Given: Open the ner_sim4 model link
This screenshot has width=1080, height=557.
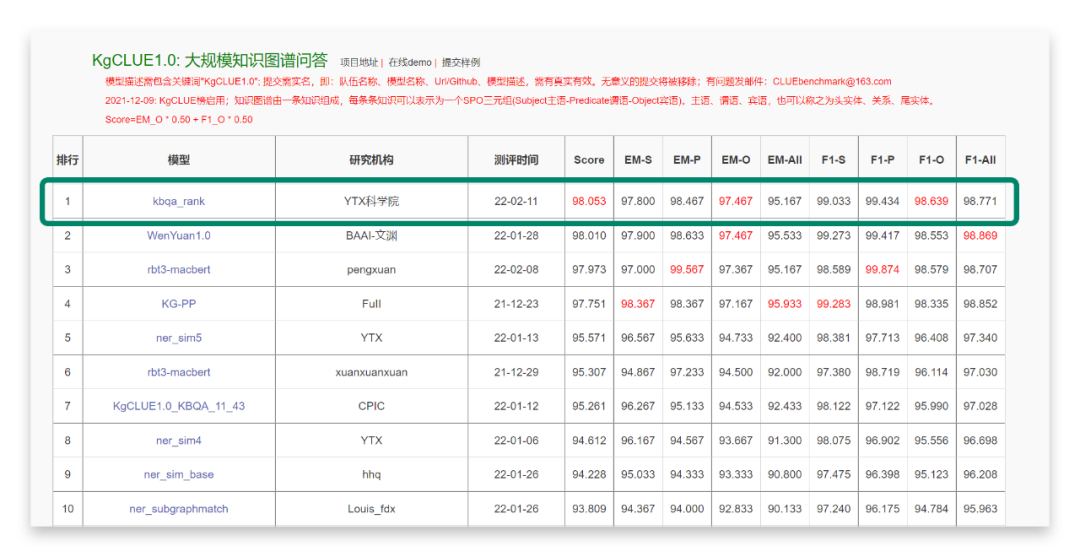Looking at the screenshot, I should coord(179,440).
